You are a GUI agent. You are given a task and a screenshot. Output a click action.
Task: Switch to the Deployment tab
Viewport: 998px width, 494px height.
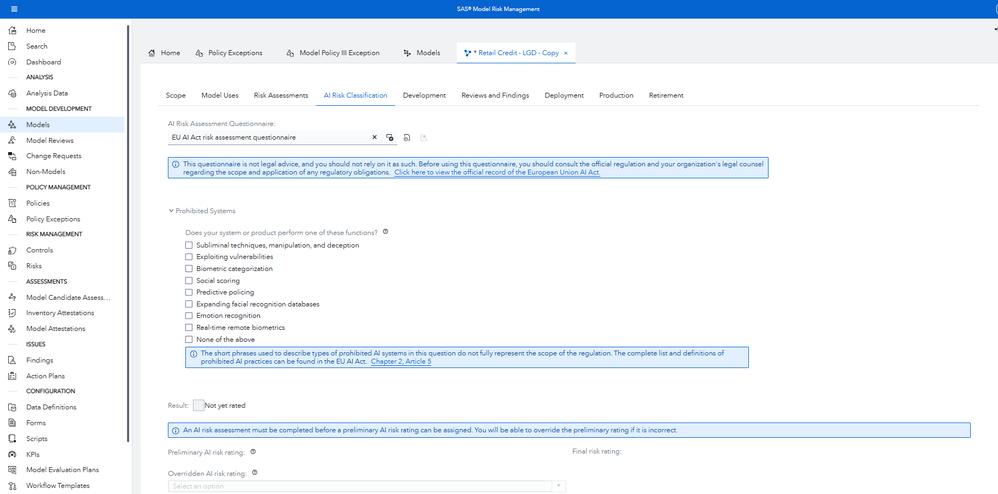pos(564,95)
